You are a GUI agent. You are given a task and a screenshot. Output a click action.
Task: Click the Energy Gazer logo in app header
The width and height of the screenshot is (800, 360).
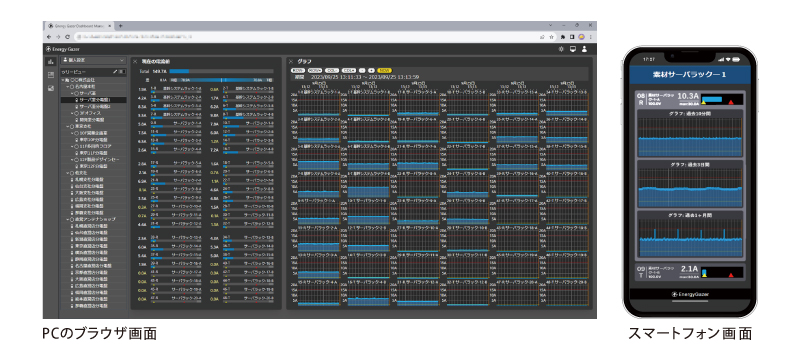pyautogui.click(x=62, y=49)
